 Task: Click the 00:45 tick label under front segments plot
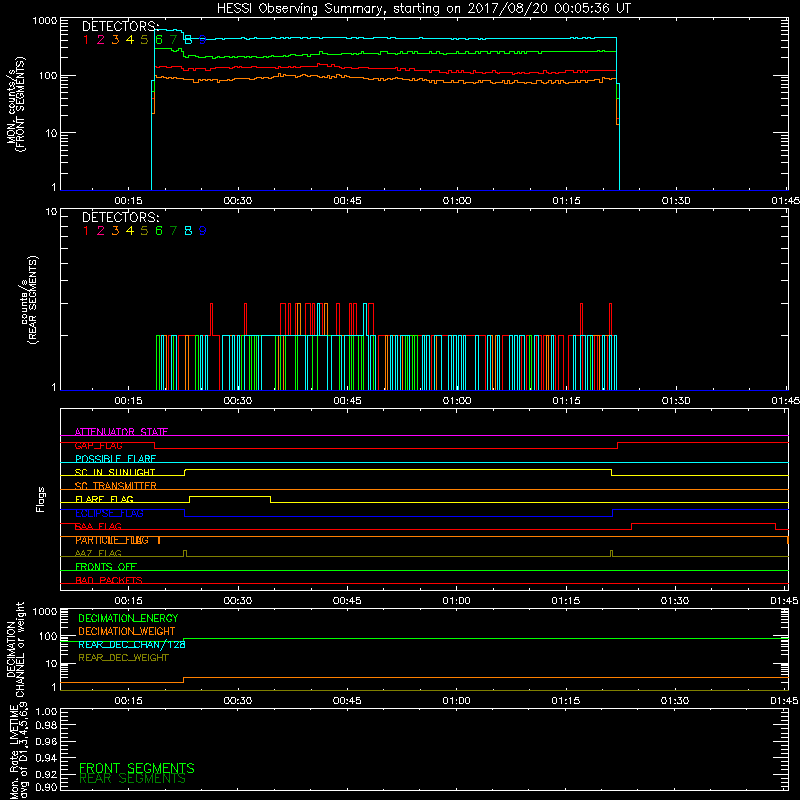[x=347, y=201]
